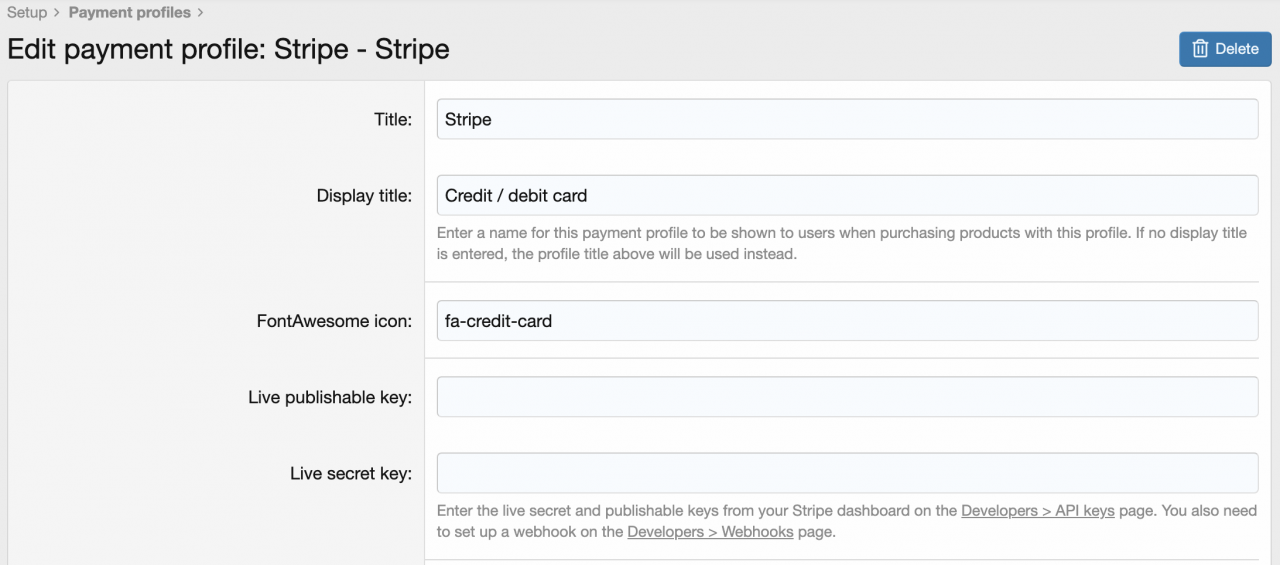The image size is (1280, 565).
Task: Open the Developers > API keys link
Action: tap(1037, 511)
